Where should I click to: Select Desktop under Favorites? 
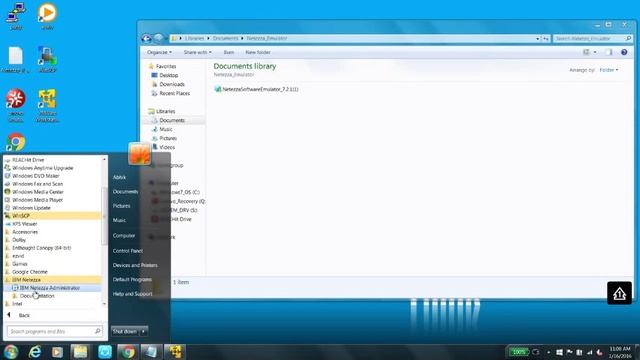[x=169, y=76]
